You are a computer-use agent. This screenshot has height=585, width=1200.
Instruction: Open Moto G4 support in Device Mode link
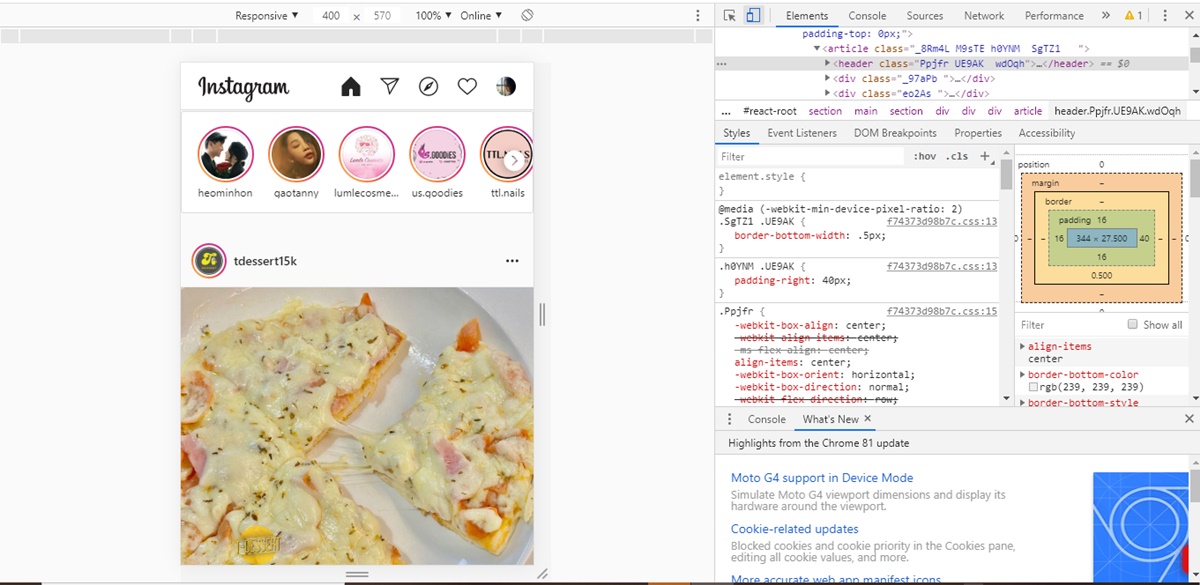pyautogui.click(x=821, y=478)
